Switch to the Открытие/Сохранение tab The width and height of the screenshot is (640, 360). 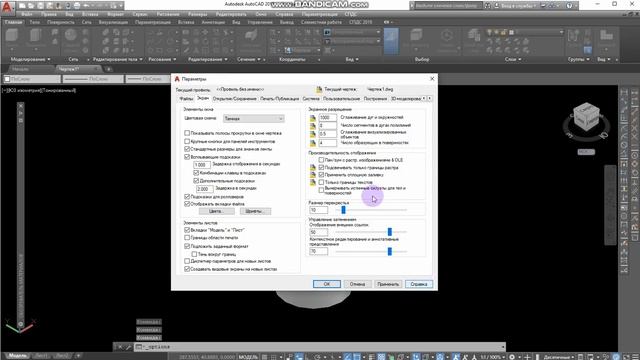coord(235,98)
